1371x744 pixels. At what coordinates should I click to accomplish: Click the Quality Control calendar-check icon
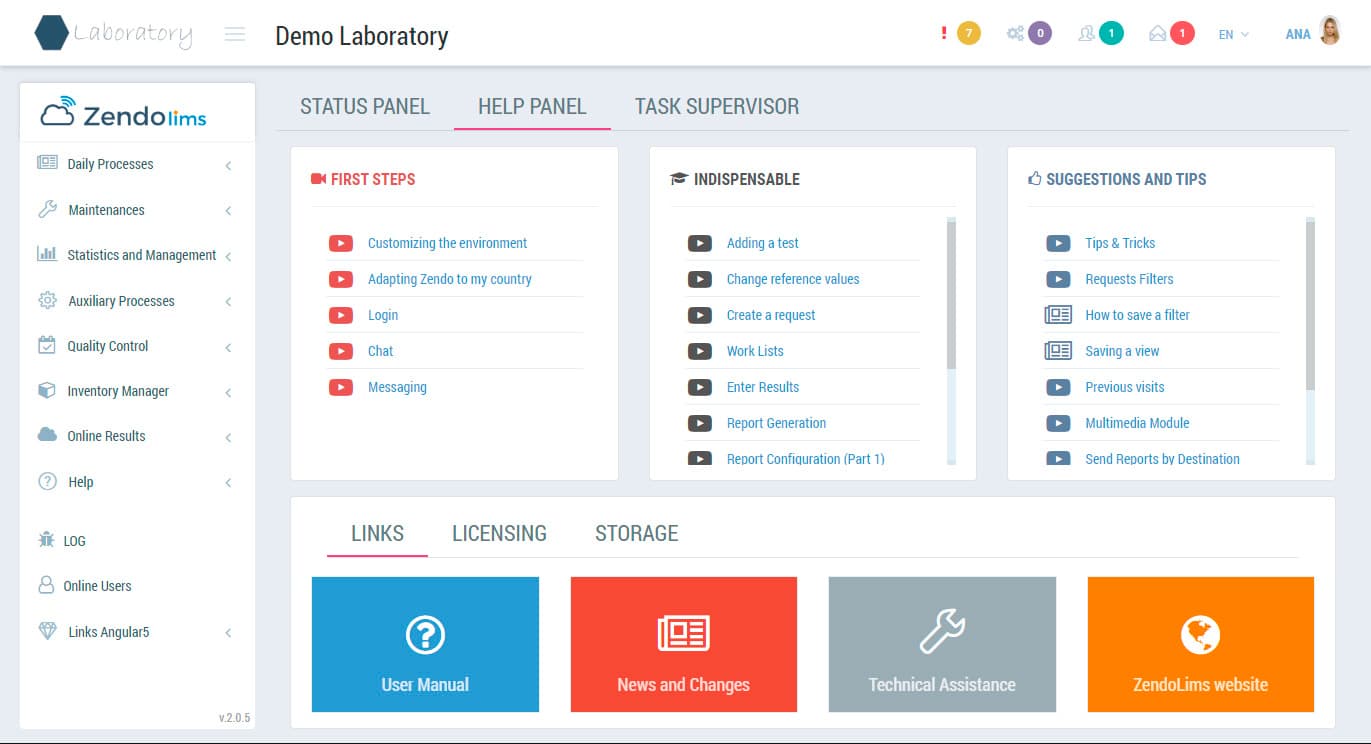pyautogui.click(x=47, y=345)
